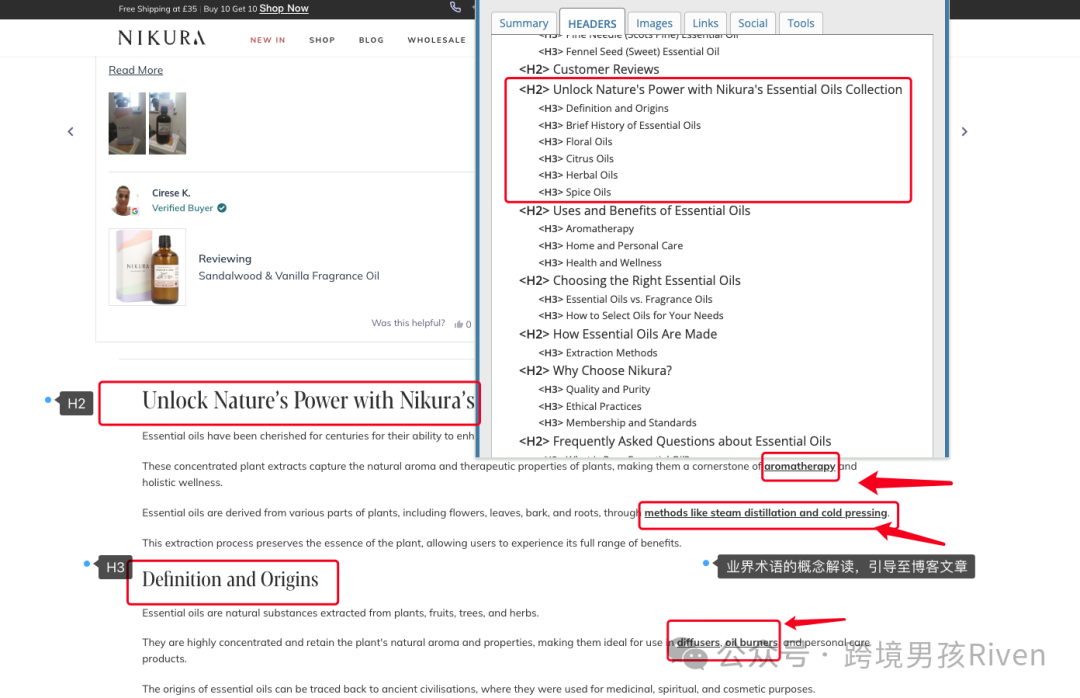The height and width of the screenshot is (698, 1080).
Task: Select the H2 Choosing the Right Essential Oils row
Action: coord(630,280)
